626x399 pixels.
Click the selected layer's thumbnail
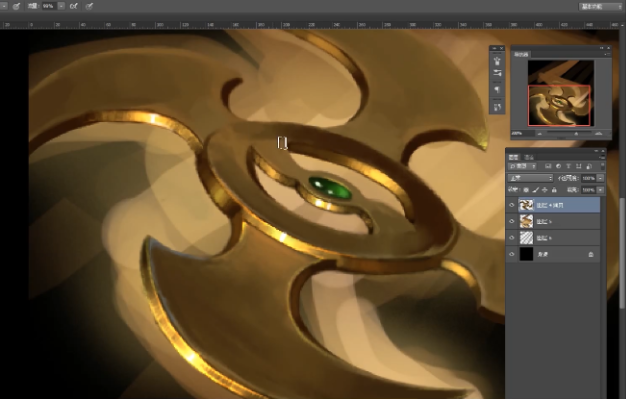(x=526, y=205)
